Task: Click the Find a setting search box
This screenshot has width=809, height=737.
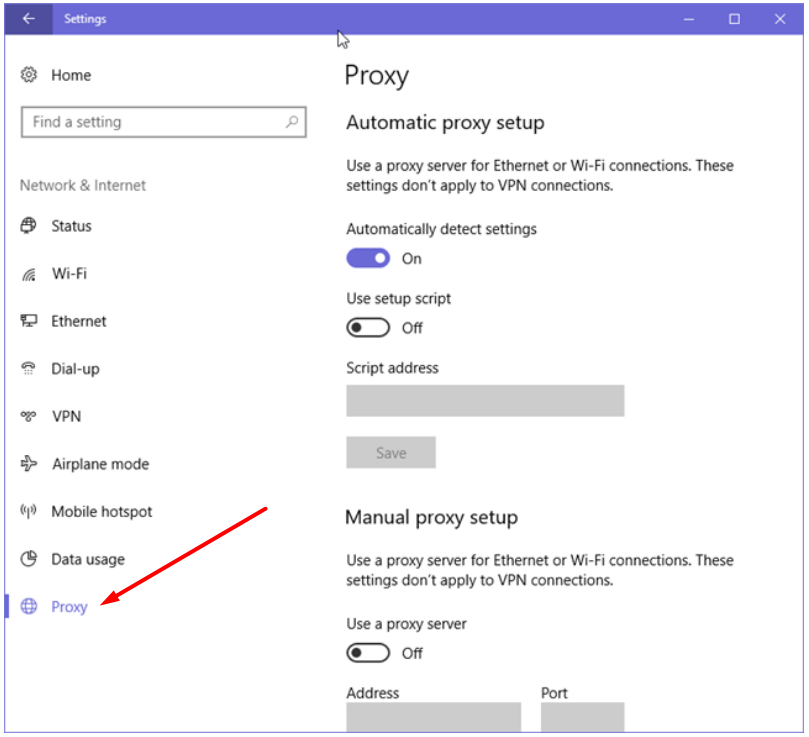Action: click(164, 122)
